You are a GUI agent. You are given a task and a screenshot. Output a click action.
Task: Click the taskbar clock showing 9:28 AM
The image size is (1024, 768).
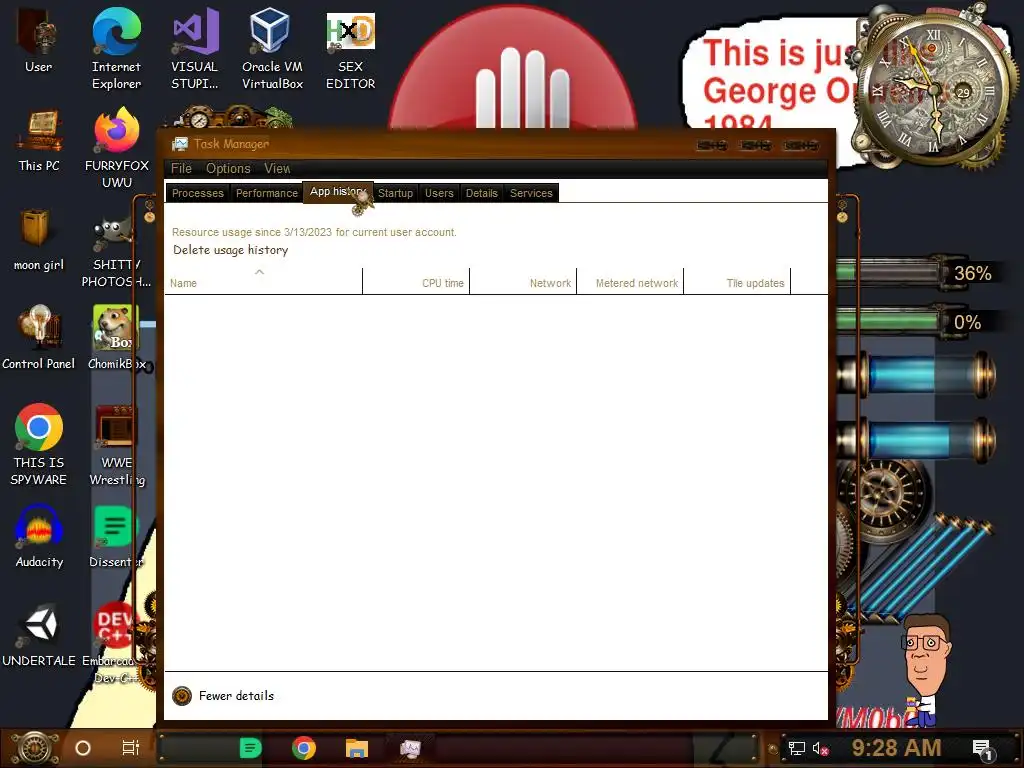(x=896, y=748)
